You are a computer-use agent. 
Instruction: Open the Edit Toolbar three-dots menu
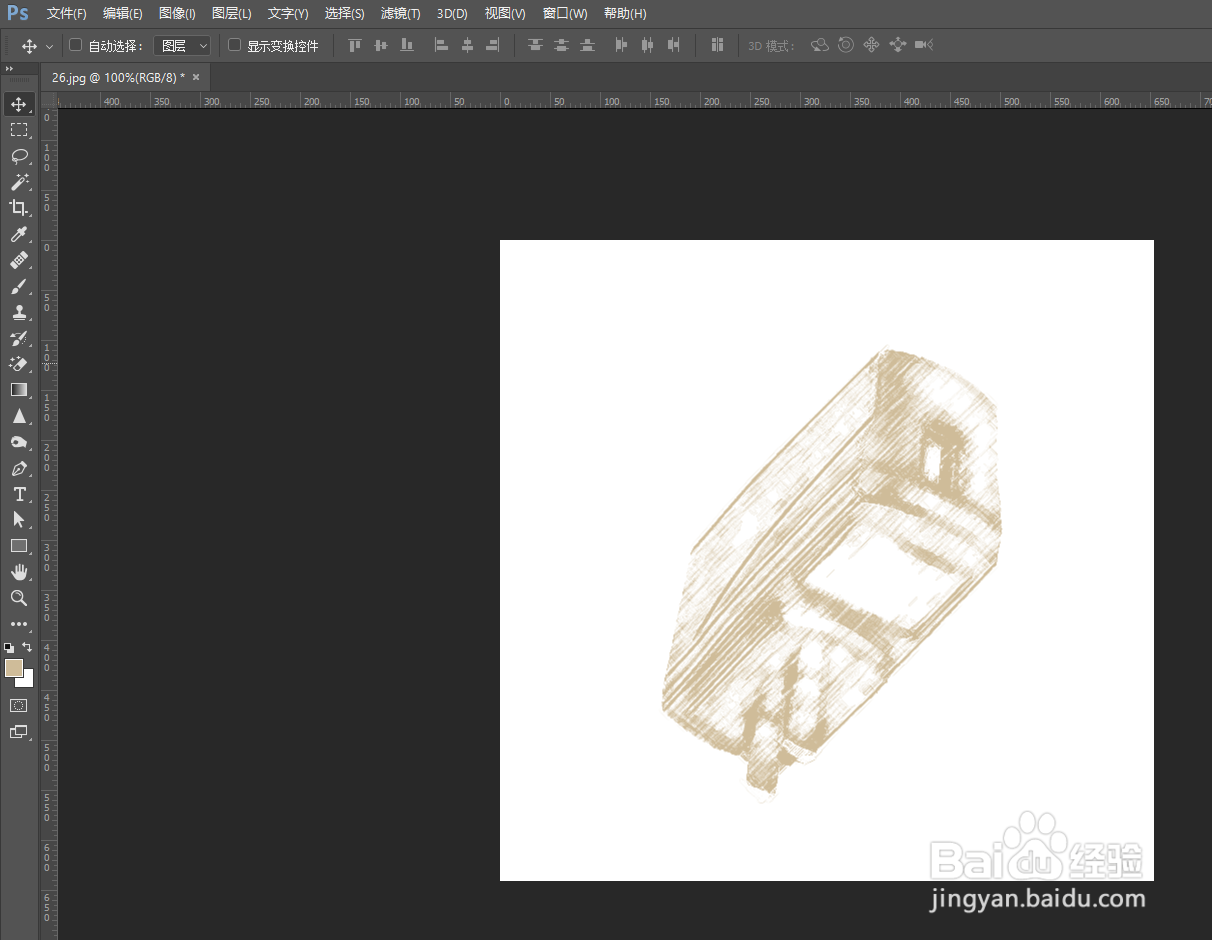click(x=19, y=624)
